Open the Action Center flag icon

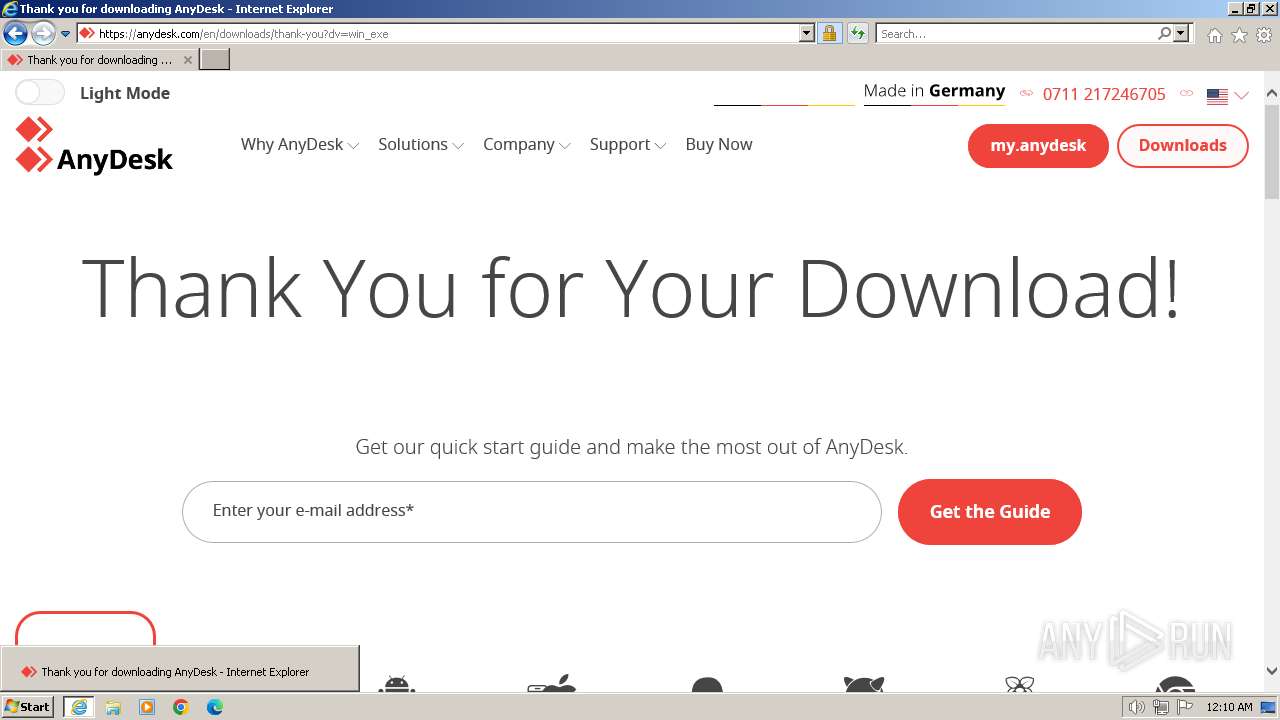pyautogui.click(x=1185, y=707)
